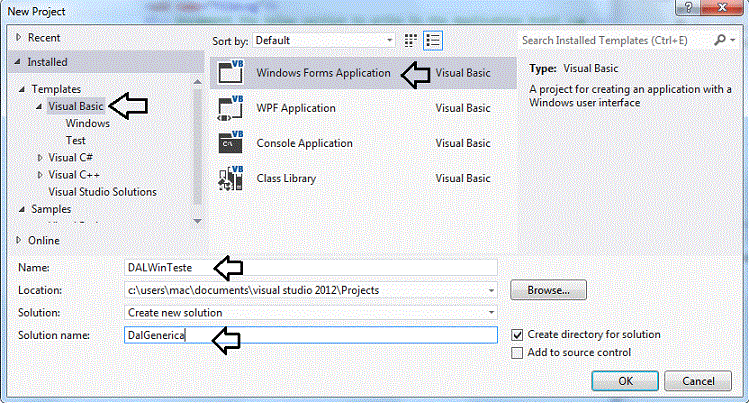The height and width of the screenshot is (403, 749).
Task: Open the Sort by Default dropdown
Action: coord(324,41)
